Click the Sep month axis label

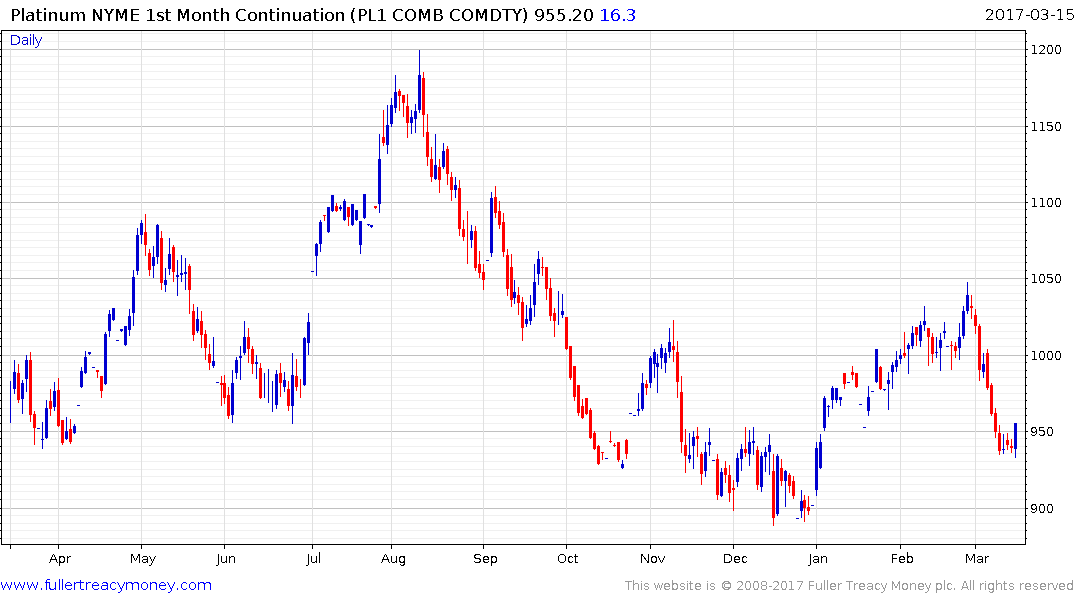pyautogui.click(x=485, y=559)
